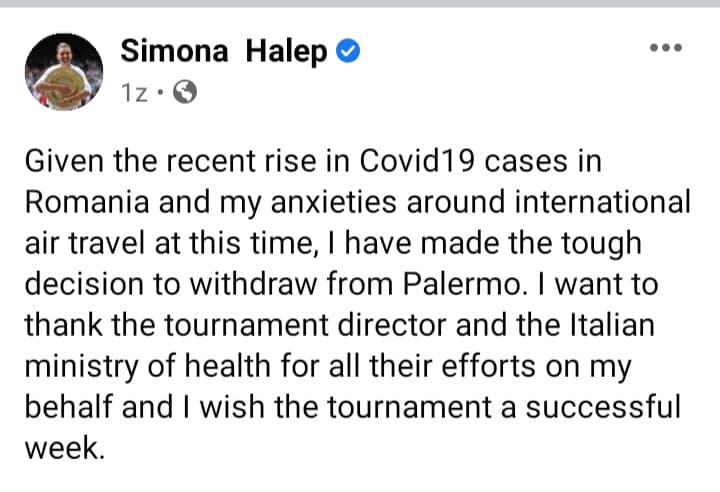Viewport: 720px width, 492px height.
Task: Click the '1z' post timestamp
Action: tap(134, 93)
